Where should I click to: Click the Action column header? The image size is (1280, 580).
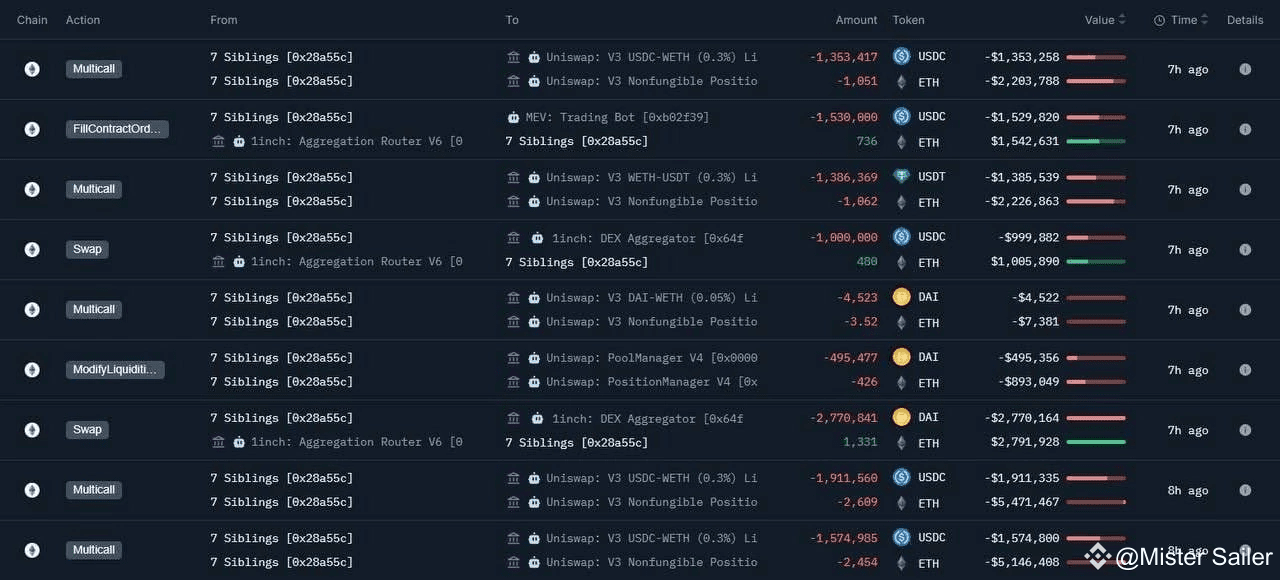pos(83,20)
